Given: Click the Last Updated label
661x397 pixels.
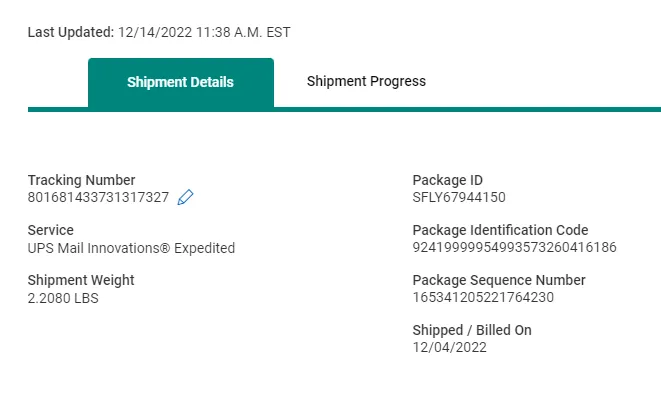Looking at the screenshot, I should pos(71,32).
